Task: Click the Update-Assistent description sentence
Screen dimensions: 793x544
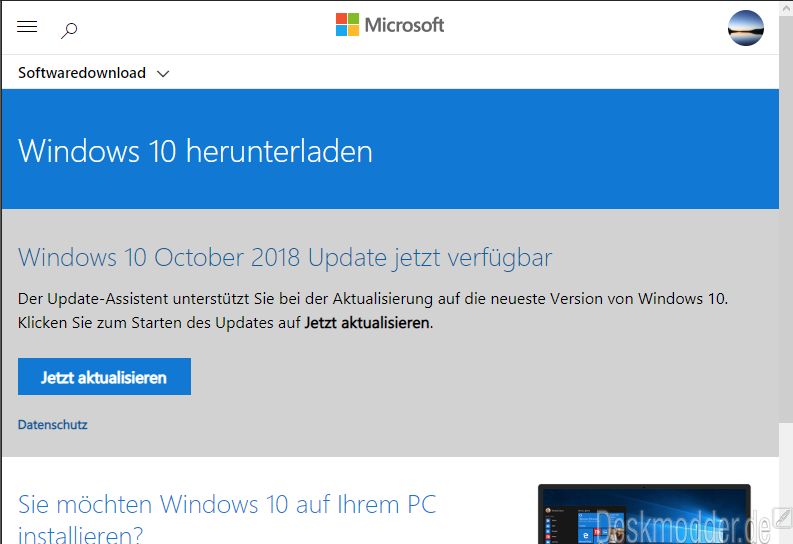Action: tap(373, 299)
